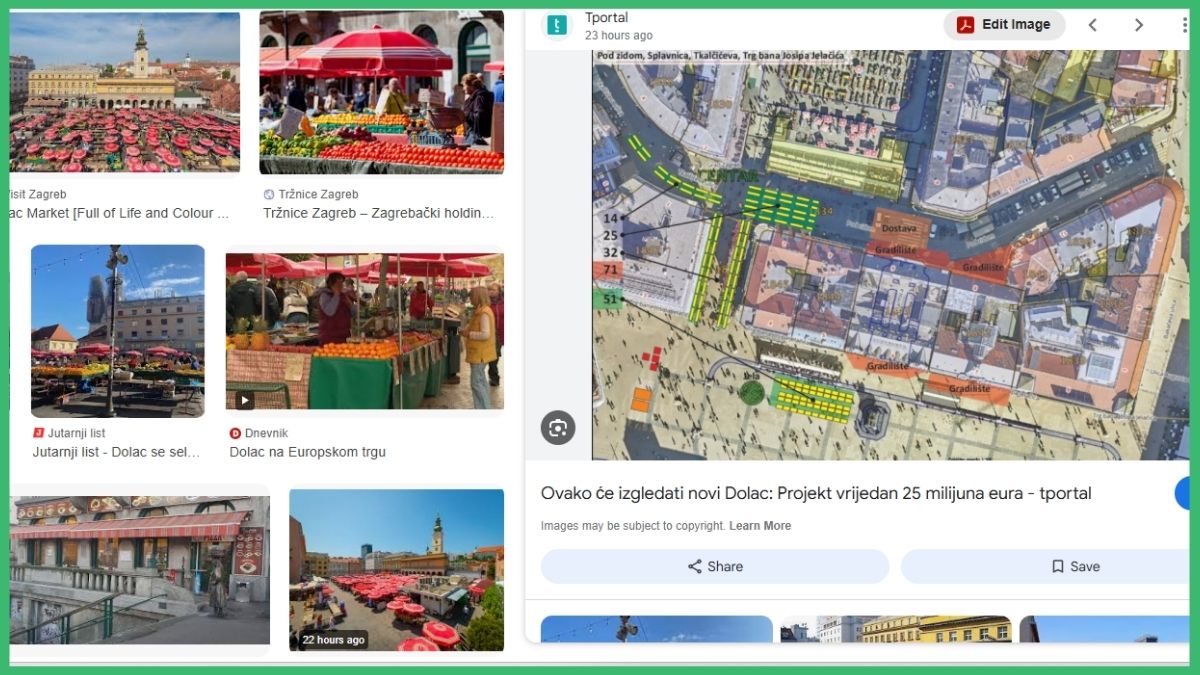Select the Google Lens search-within-image icon

557,428
